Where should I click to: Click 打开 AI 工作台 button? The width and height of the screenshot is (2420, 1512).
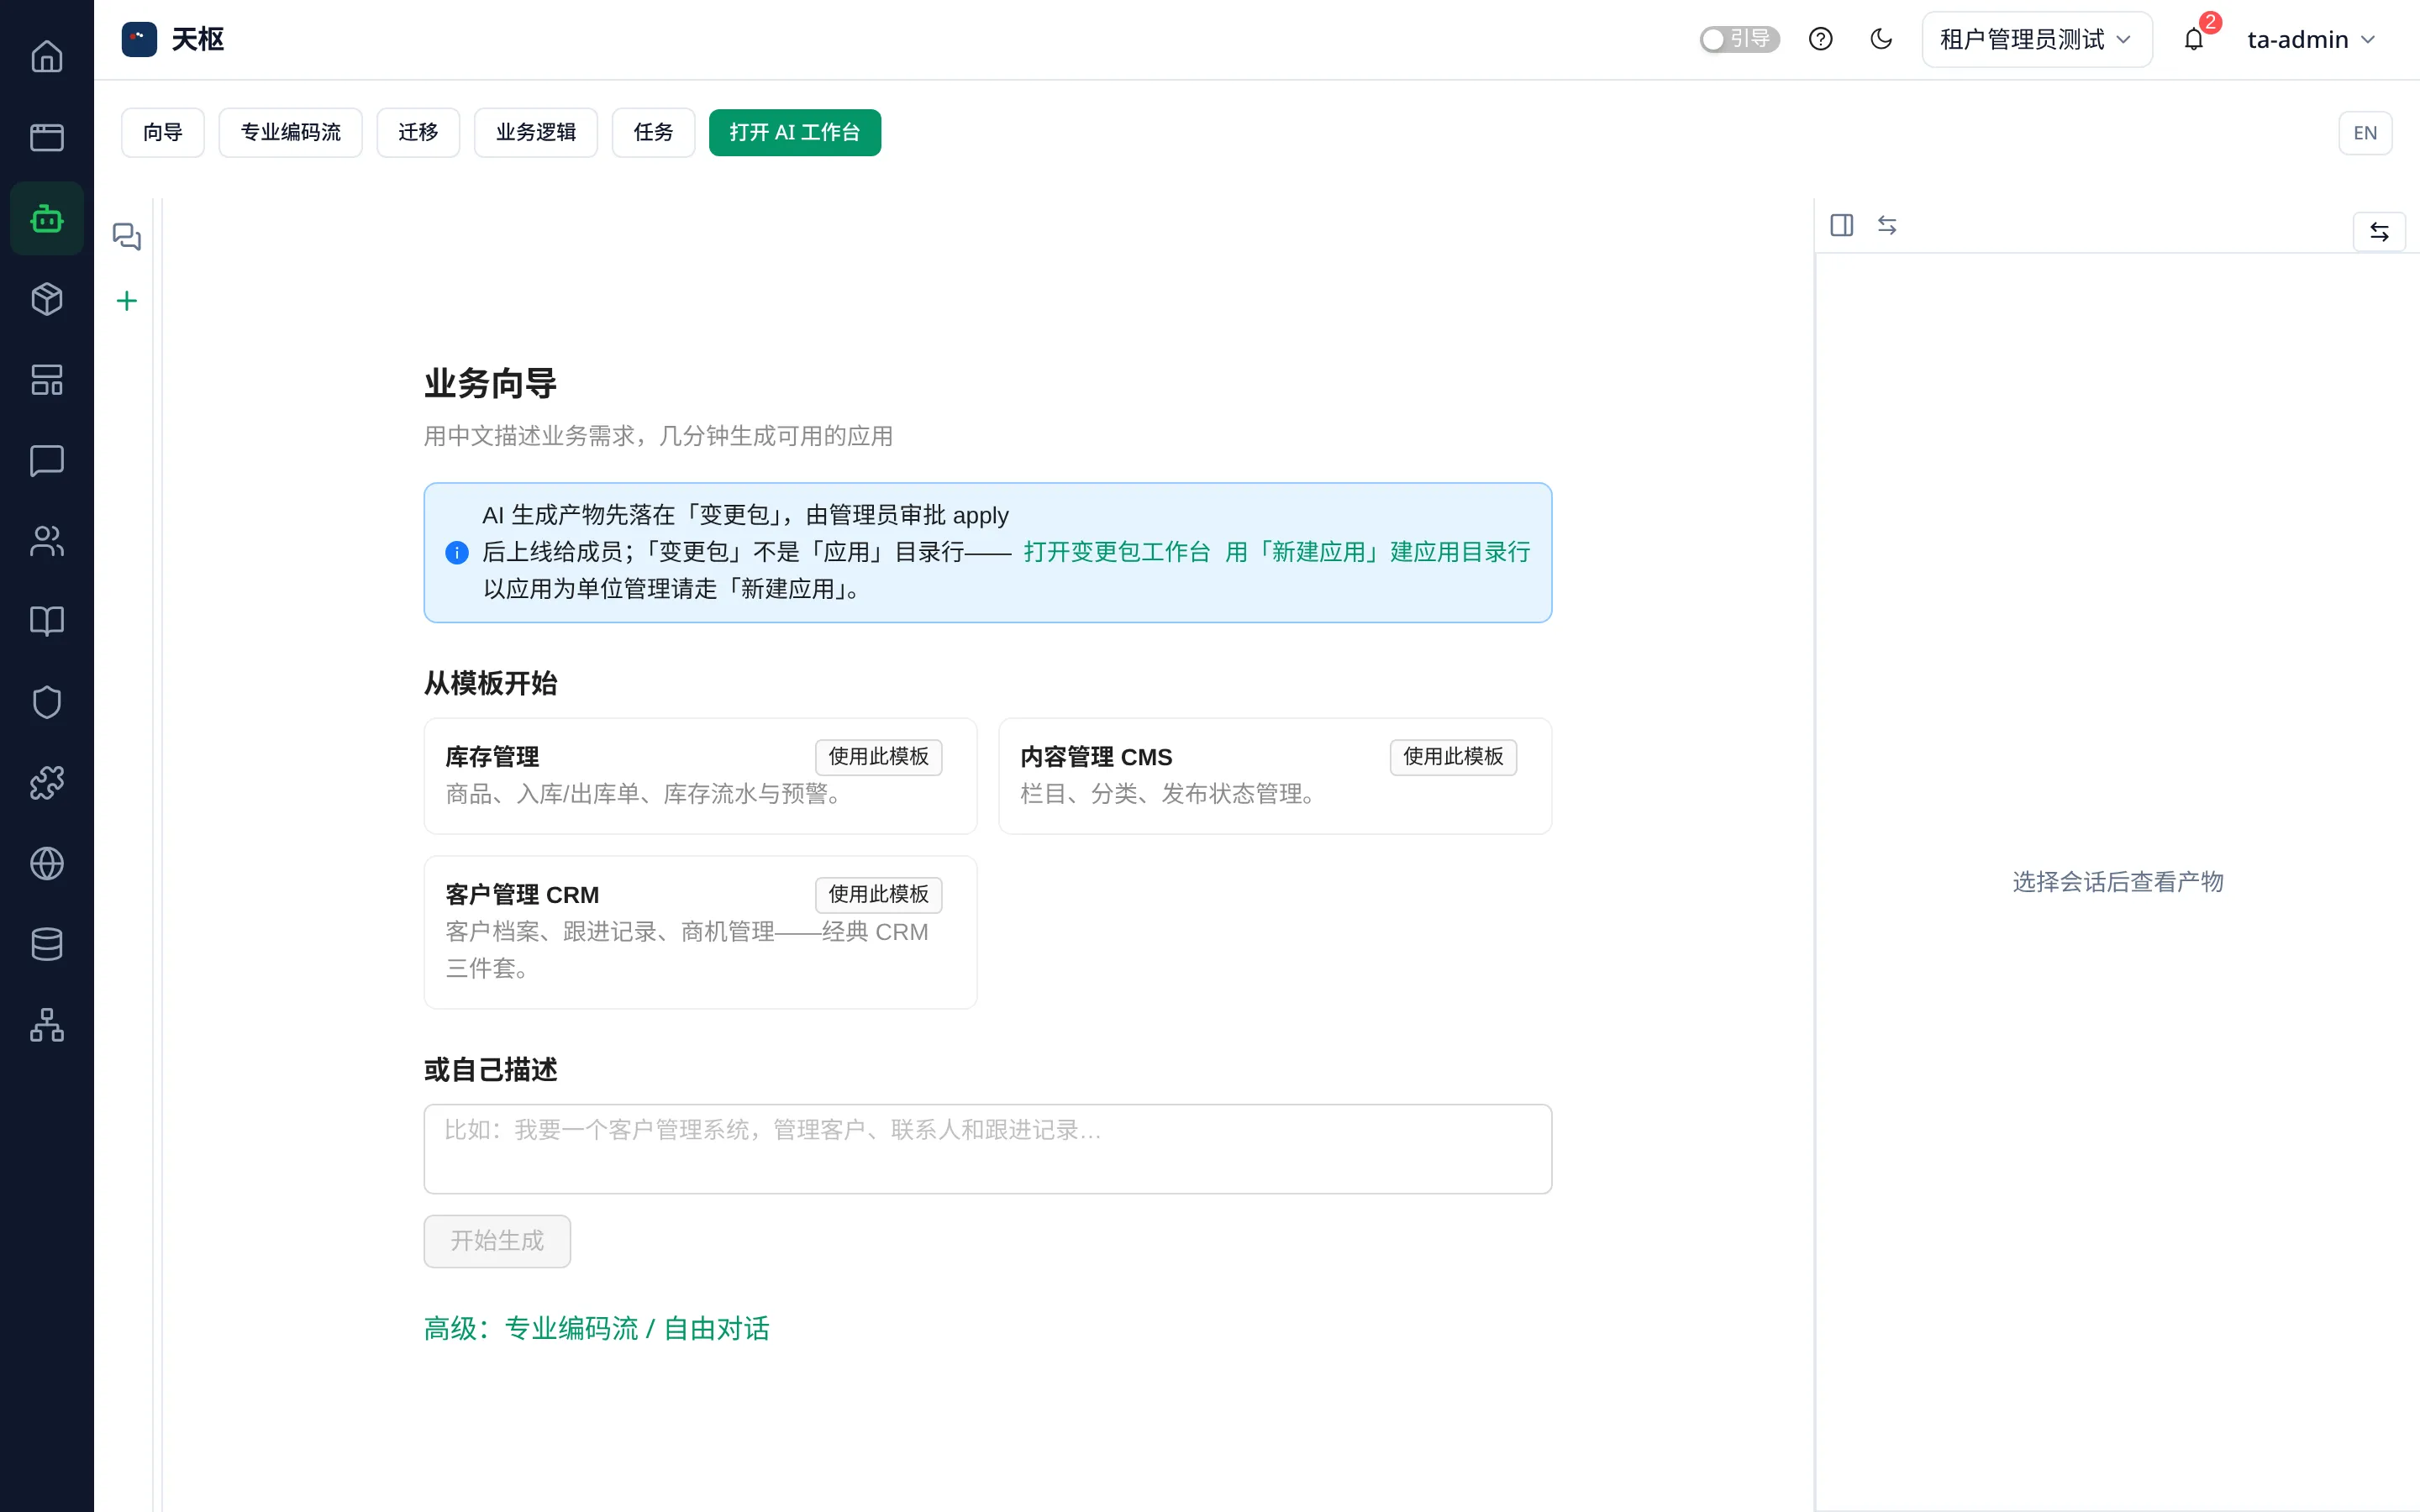click(794, 133)
